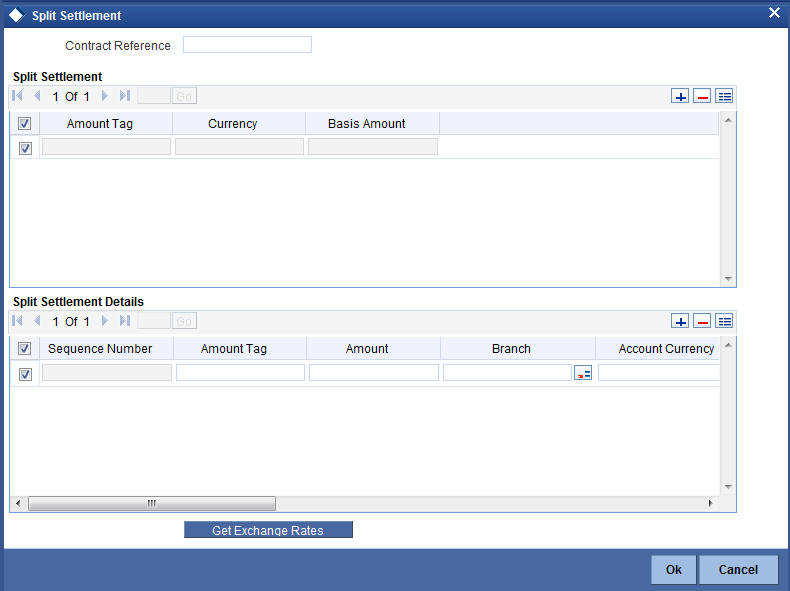
Task: Click the Account Currency column header
Action: click(658, 348)
